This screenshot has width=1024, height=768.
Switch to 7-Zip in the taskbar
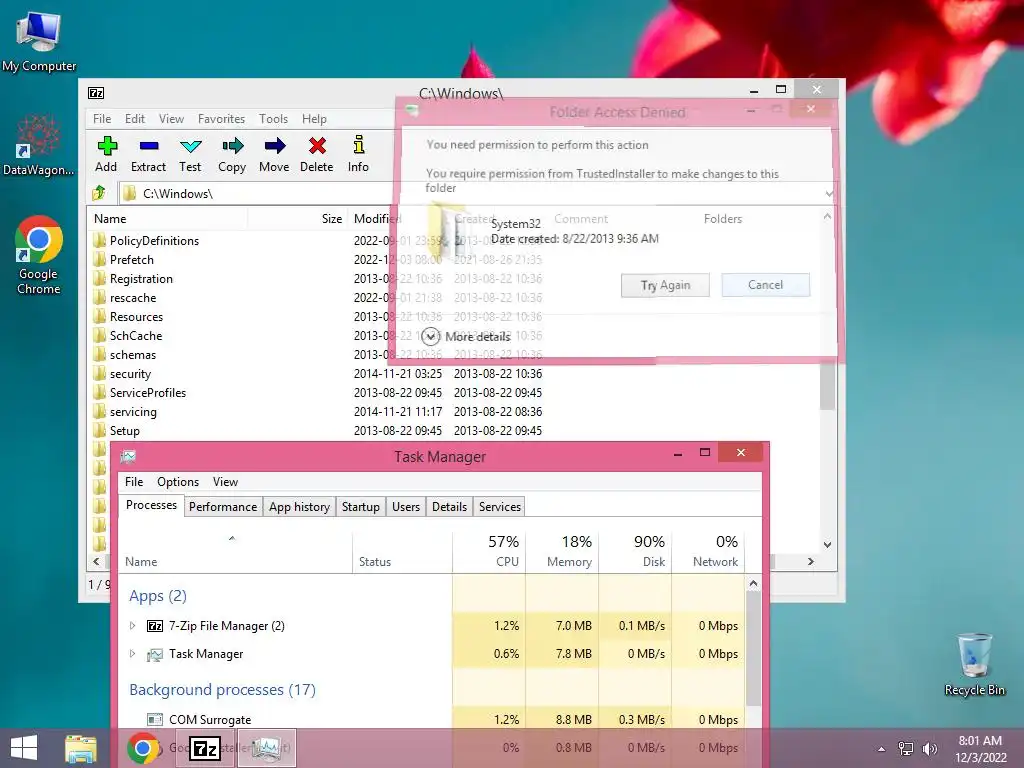(x=204, y=748)
